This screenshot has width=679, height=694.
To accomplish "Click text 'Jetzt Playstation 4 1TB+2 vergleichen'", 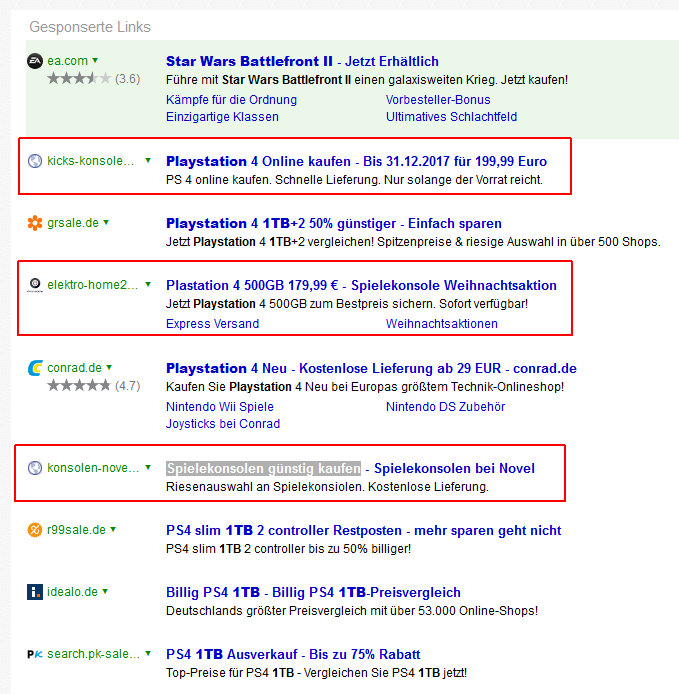I will [270, 242].
